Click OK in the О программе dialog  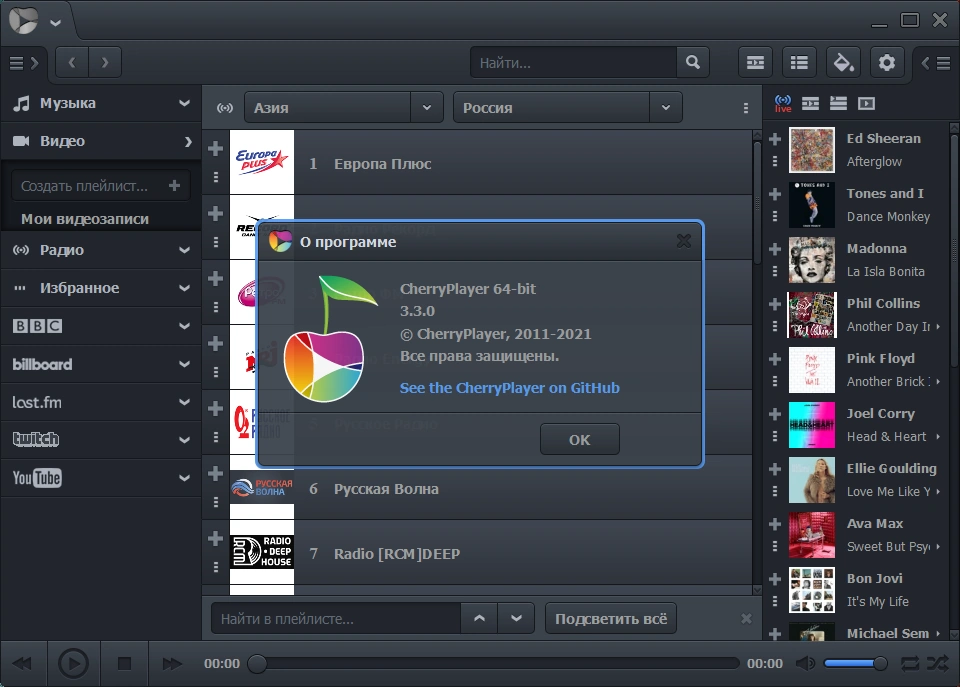click(579, 439)
